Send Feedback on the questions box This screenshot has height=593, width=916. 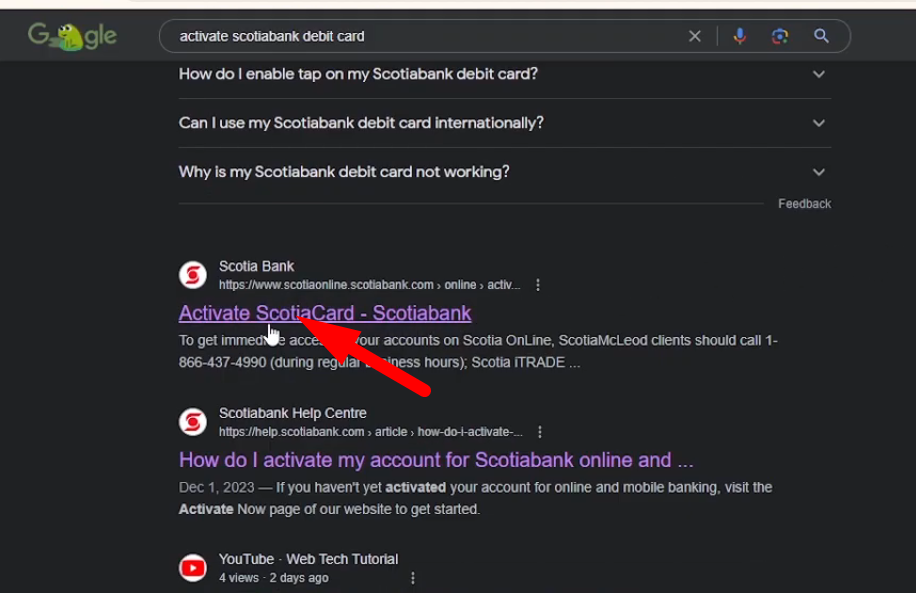point(804,204)
